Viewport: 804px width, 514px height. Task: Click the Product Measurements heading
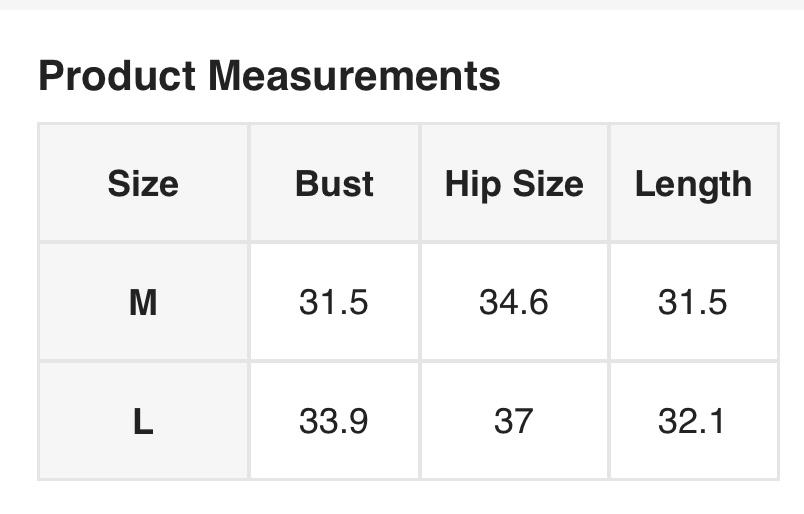point(269,75)
